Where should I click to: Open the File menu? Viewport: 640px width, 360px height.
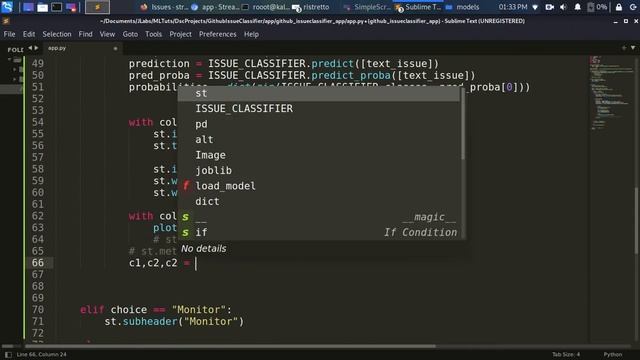click(9, 34)
